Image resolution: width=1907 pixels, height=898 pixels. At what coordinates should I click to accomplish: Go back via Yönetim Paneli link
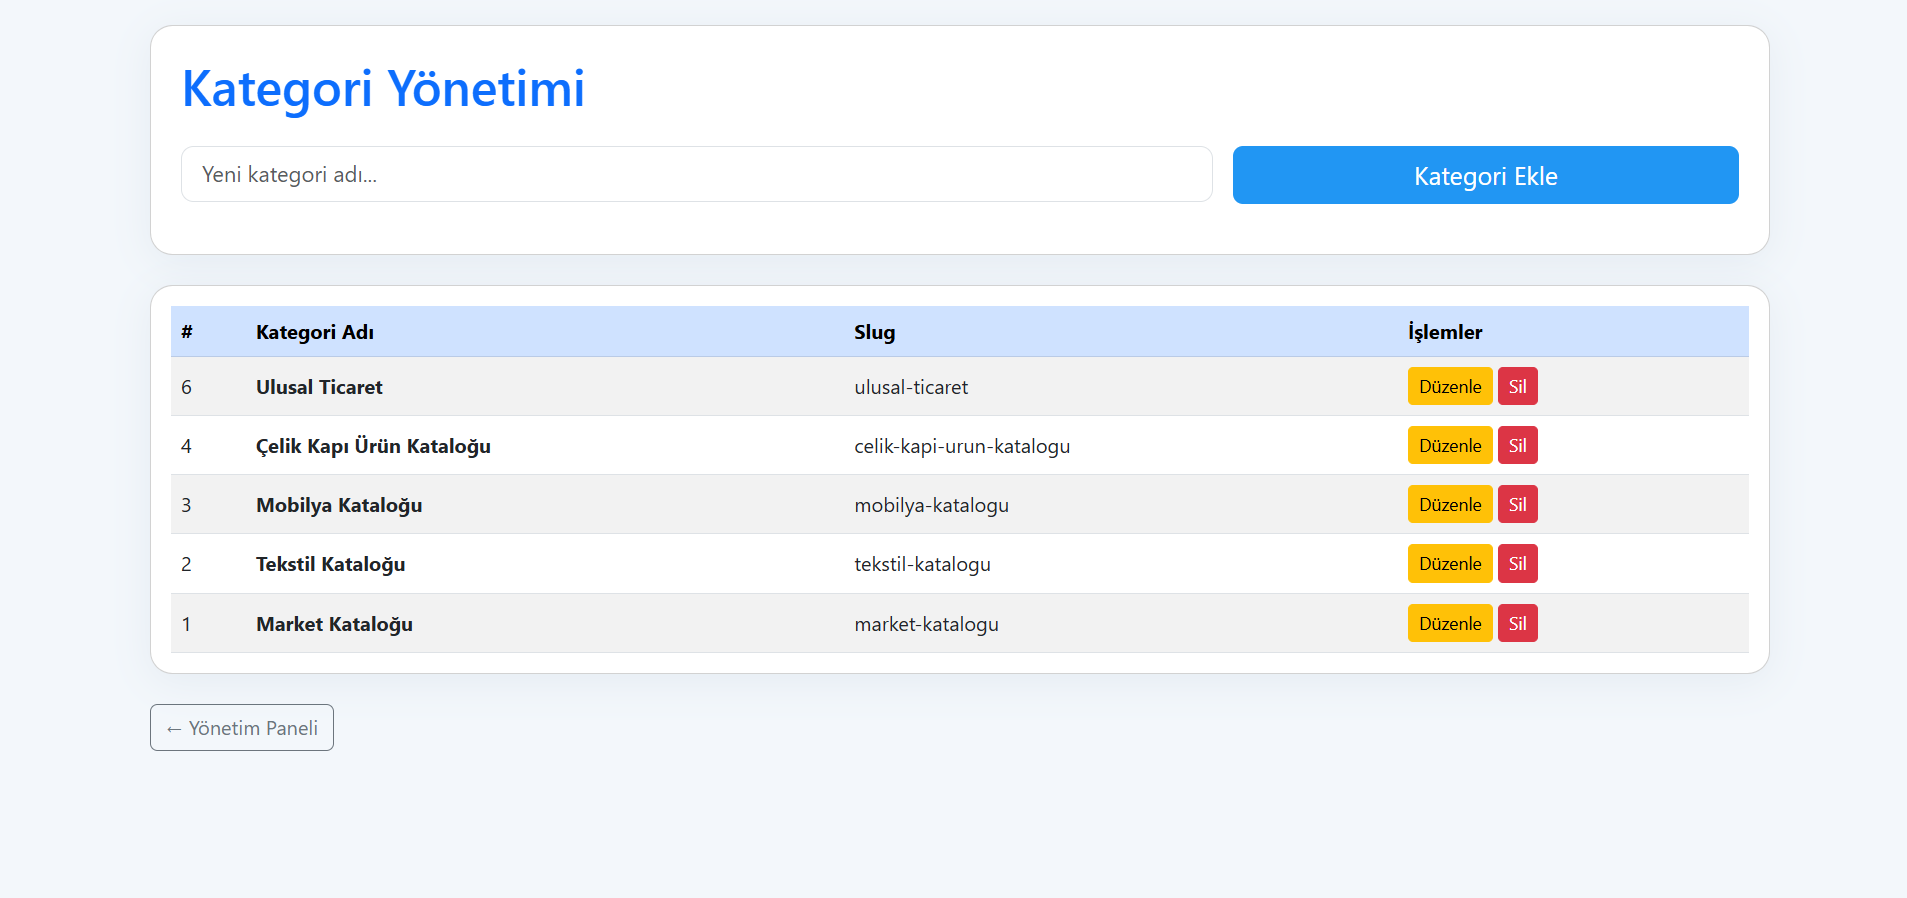(242, 728)
